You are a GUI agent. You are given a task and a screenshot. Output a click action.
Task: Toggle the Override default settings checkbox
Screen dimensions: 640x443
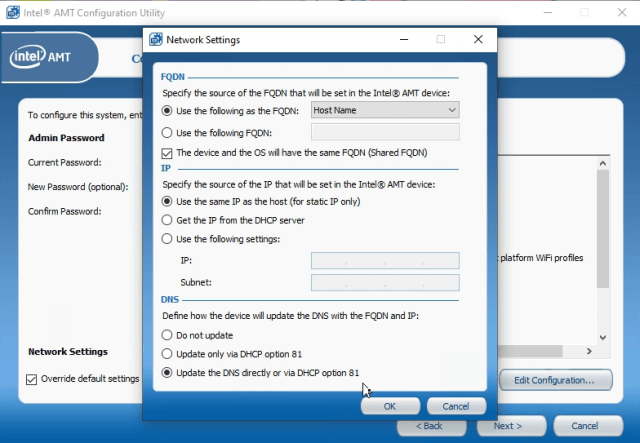(x=31, y=379)
